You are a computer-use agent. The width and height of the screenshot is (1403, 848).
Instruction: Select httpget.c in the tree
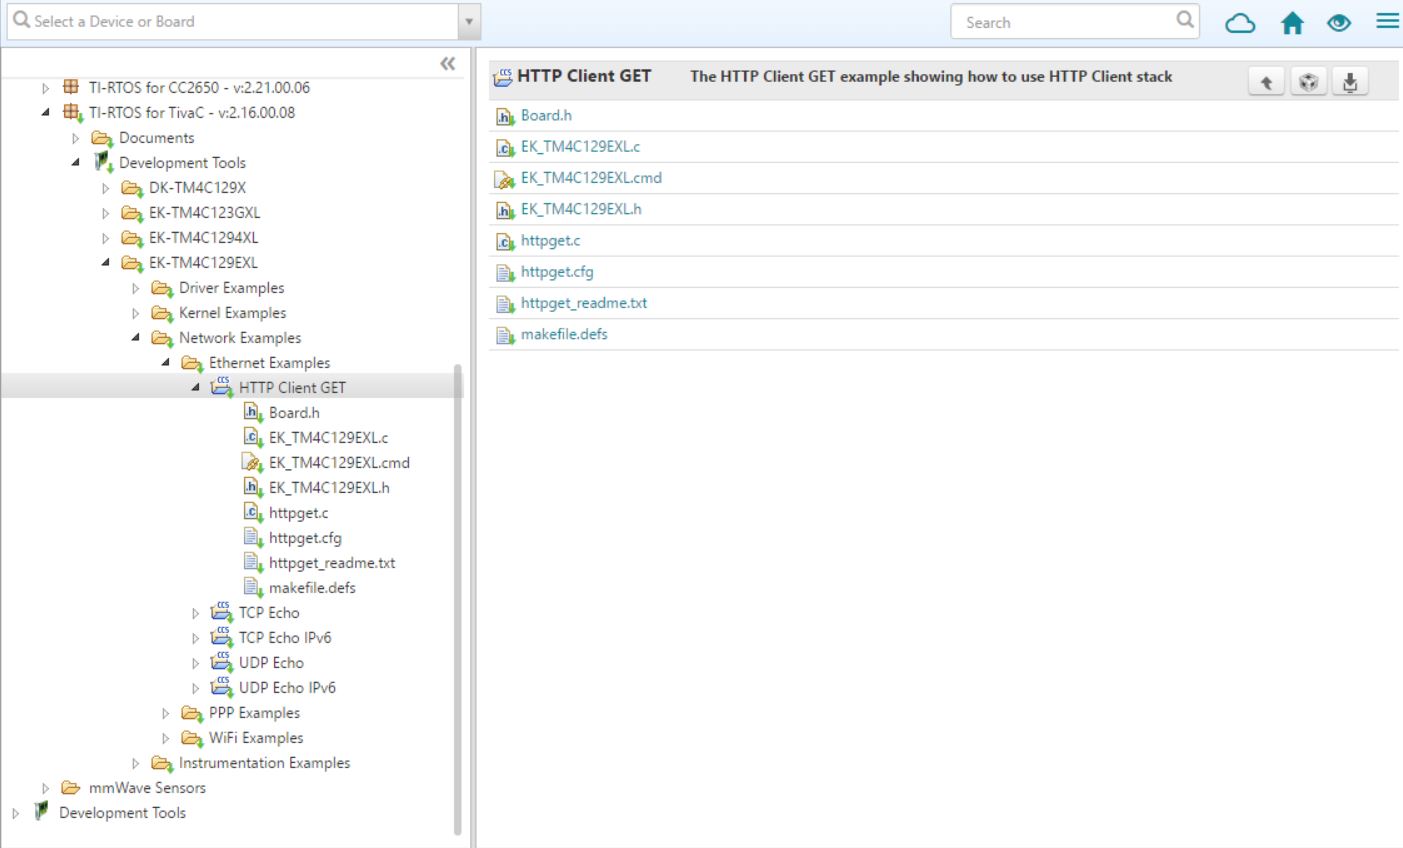click(x=298, y=513)
